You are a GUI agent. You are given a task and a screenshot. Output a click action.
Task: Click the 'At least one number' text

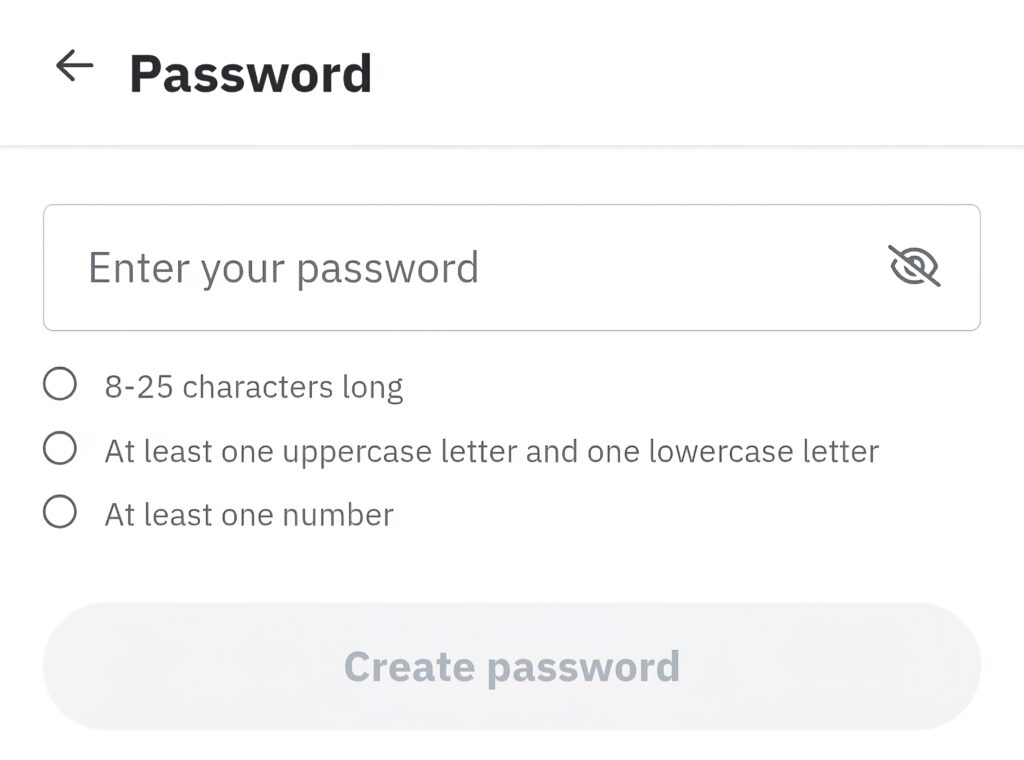[249, 515]
